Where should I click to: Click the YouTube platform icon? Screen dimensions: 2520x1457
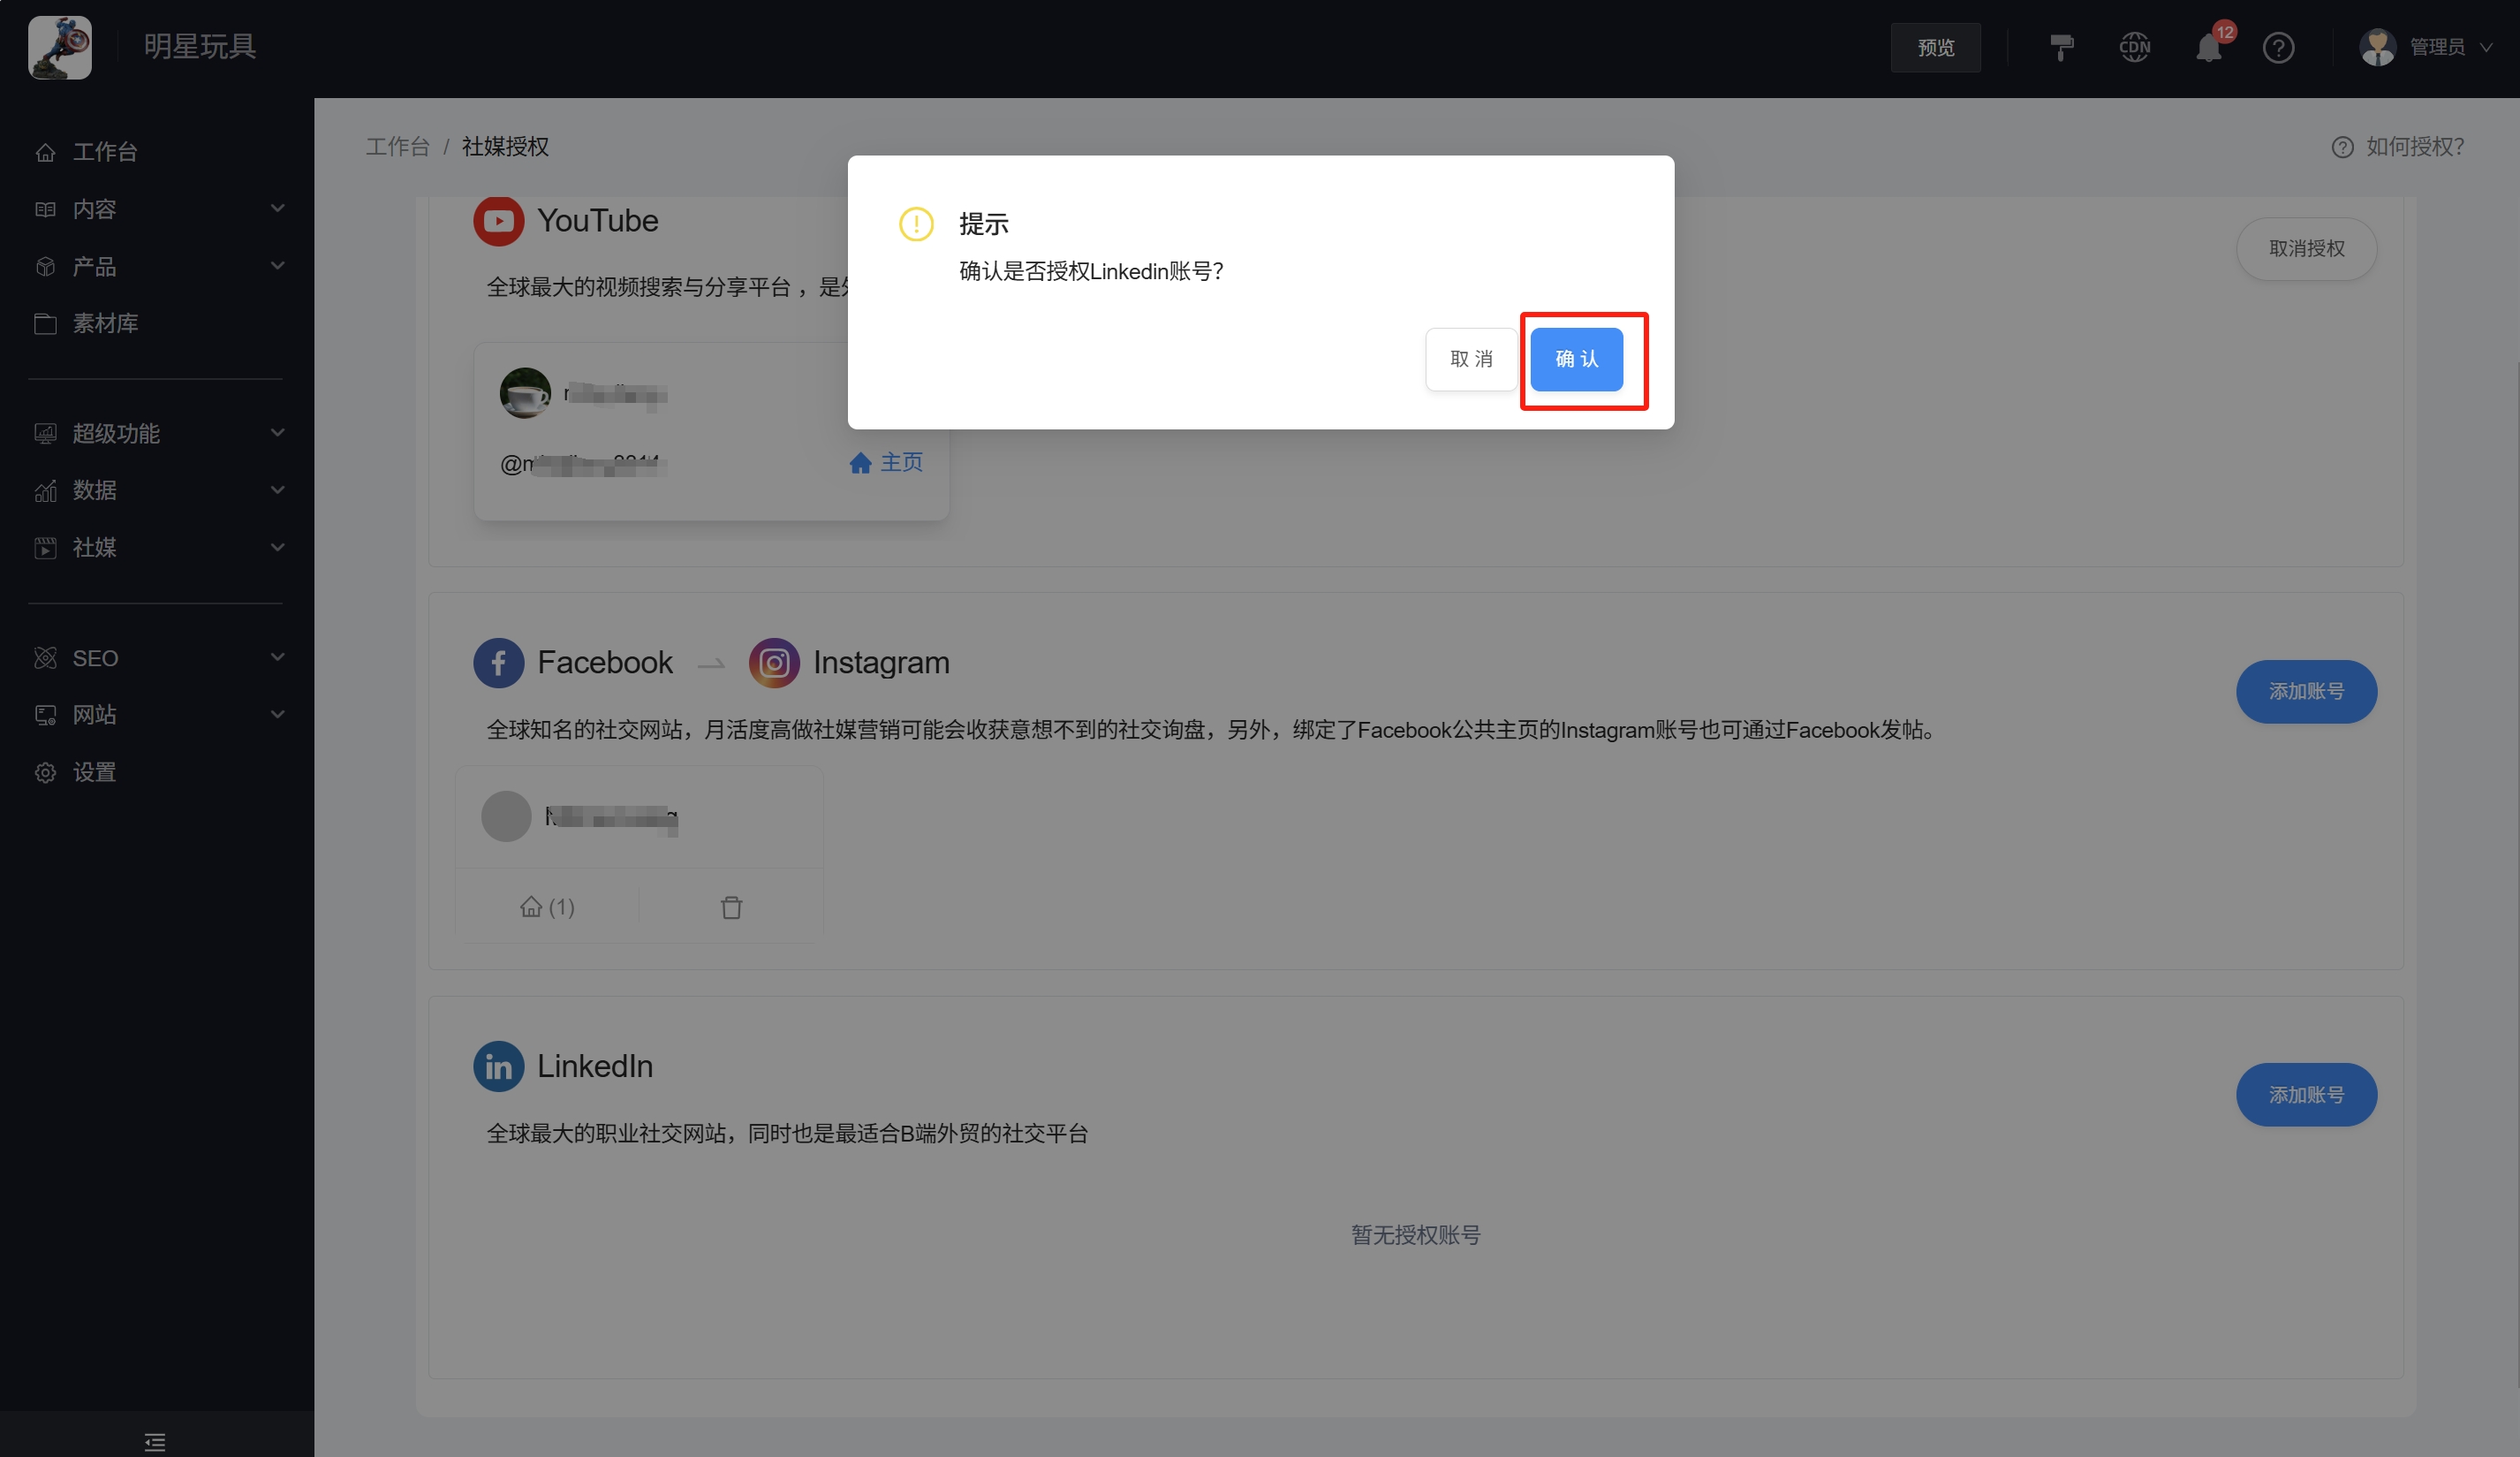[x=498, y=220]
